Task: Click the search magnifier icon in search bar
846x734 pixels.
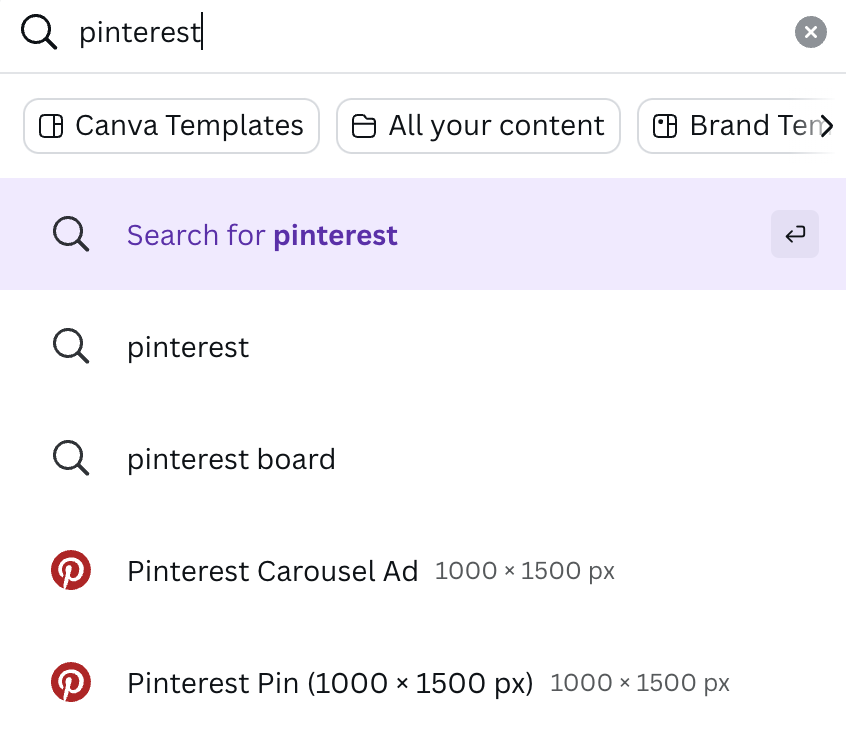Action: (x=39, y=32)
